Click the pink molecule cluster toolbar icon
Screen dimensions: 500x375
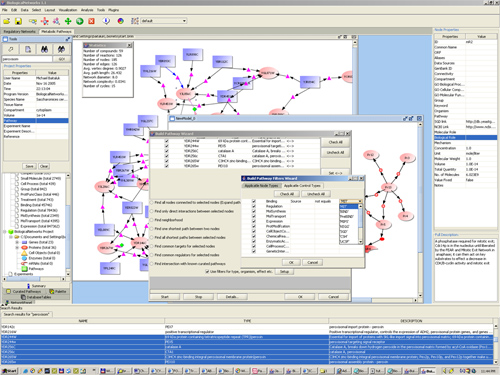coord(56,21)
